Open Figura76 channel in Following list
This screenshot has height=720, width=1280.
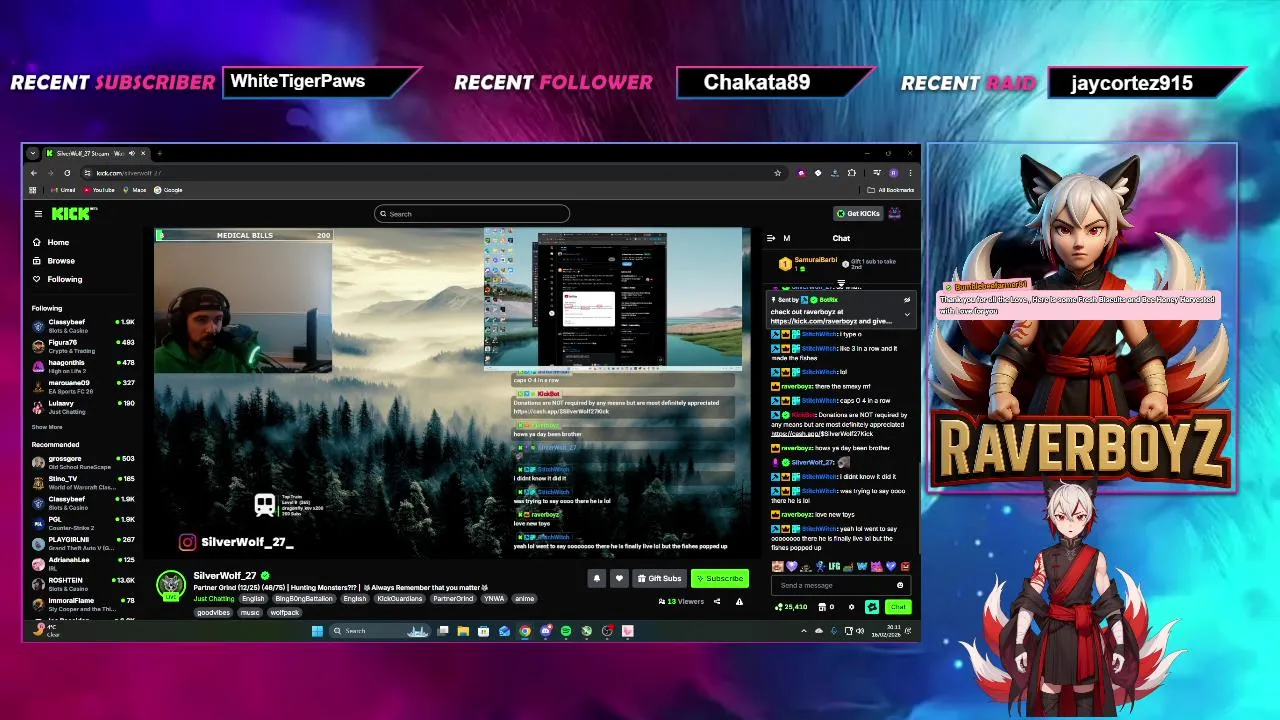point(85,346)
